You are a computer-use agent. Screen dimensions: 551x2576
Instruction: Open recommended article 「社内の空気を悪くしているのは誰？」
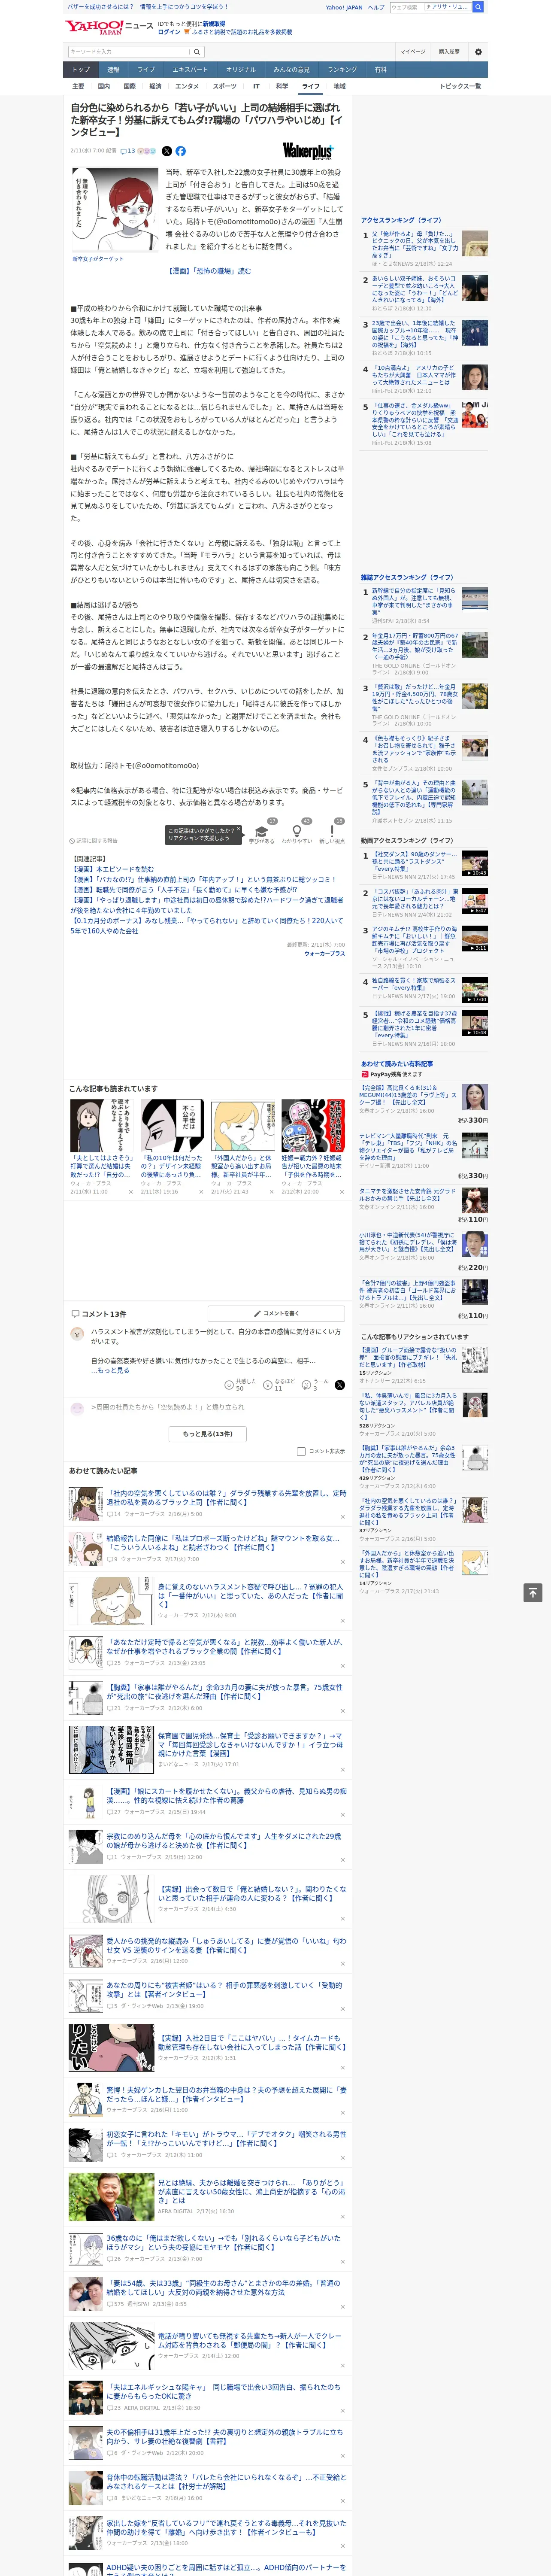[226, 1498]
